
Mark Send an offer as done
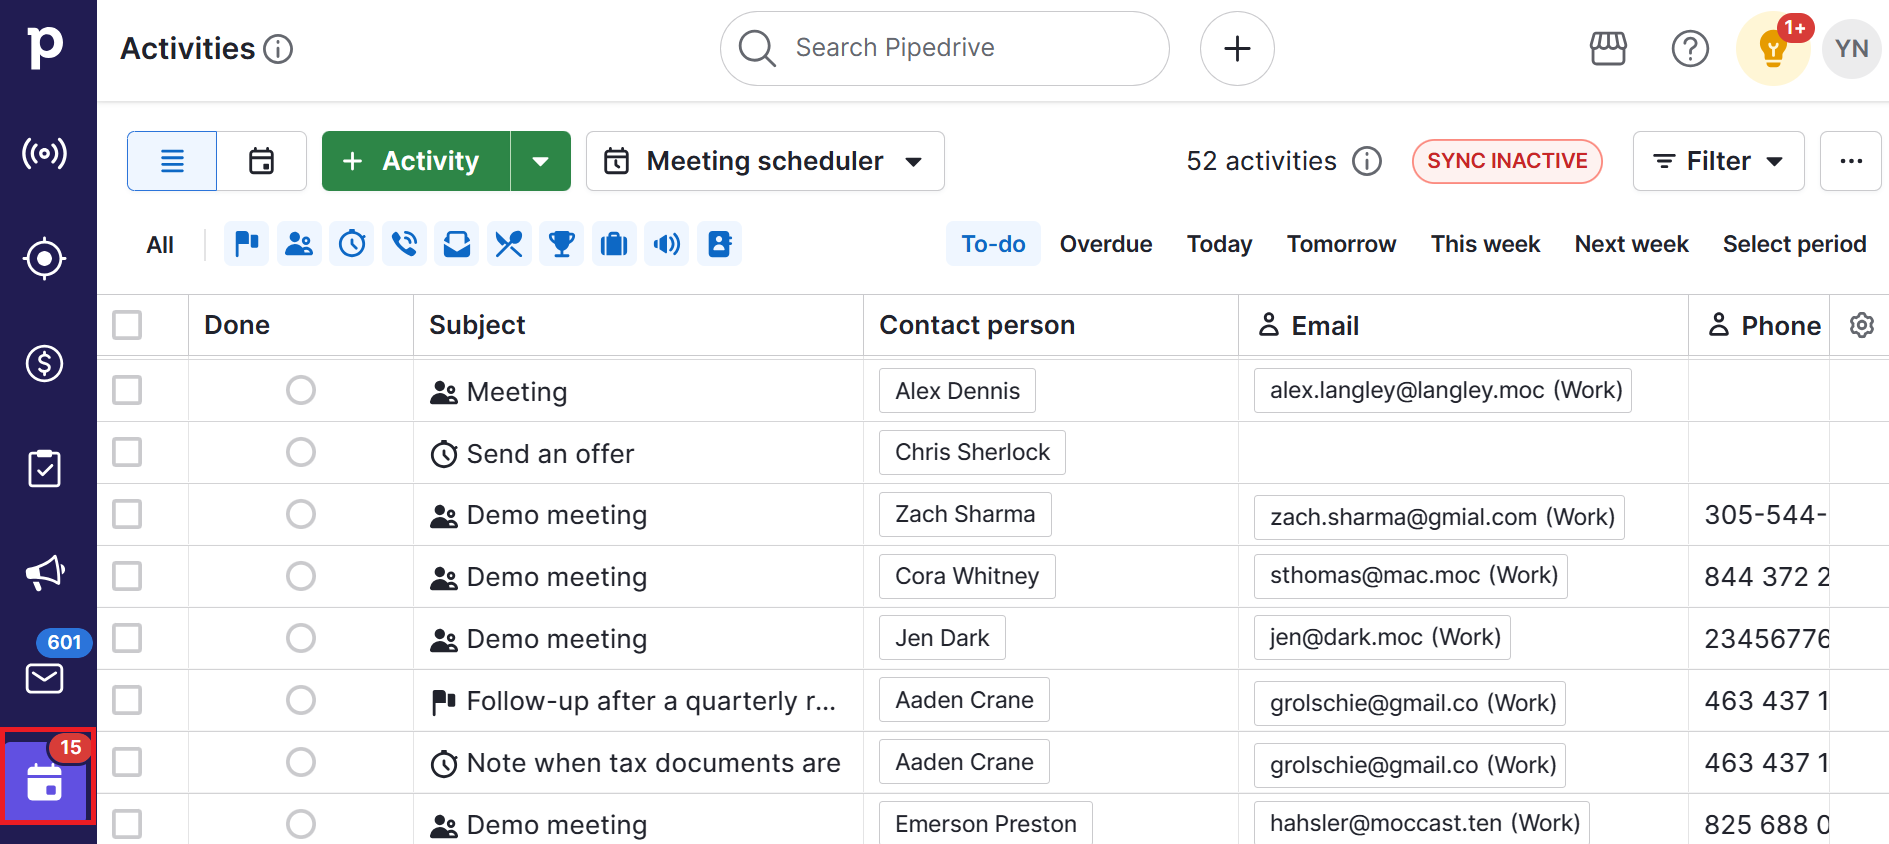[x=301, y=452]
